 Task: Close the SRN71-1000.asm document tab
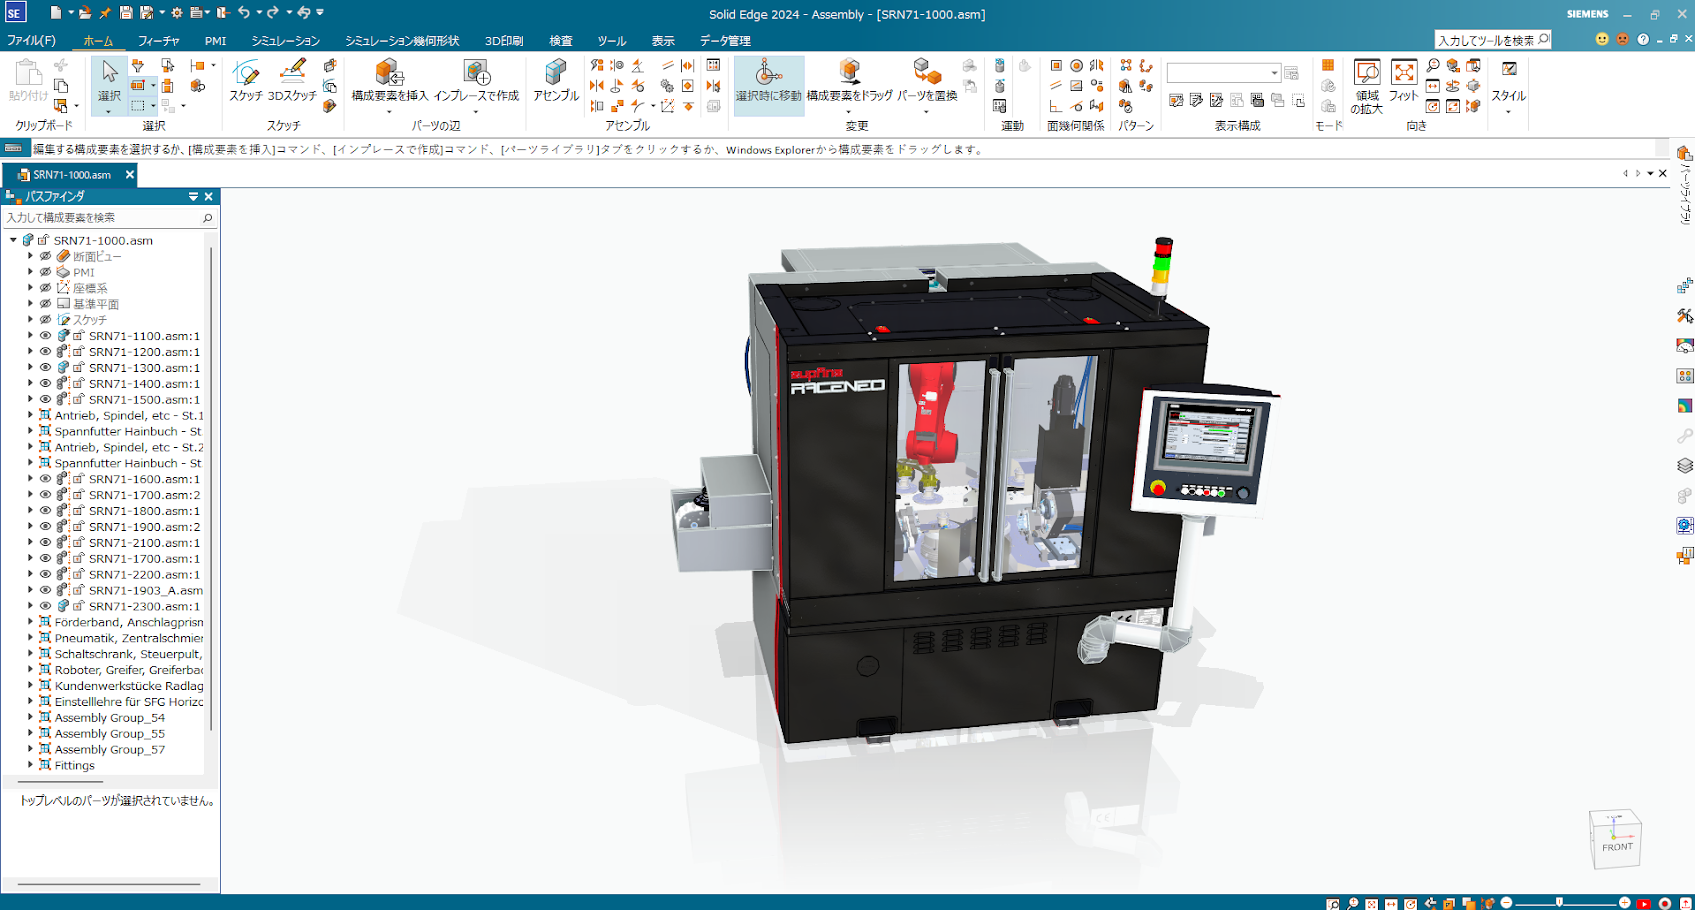[x=130, y=175]
